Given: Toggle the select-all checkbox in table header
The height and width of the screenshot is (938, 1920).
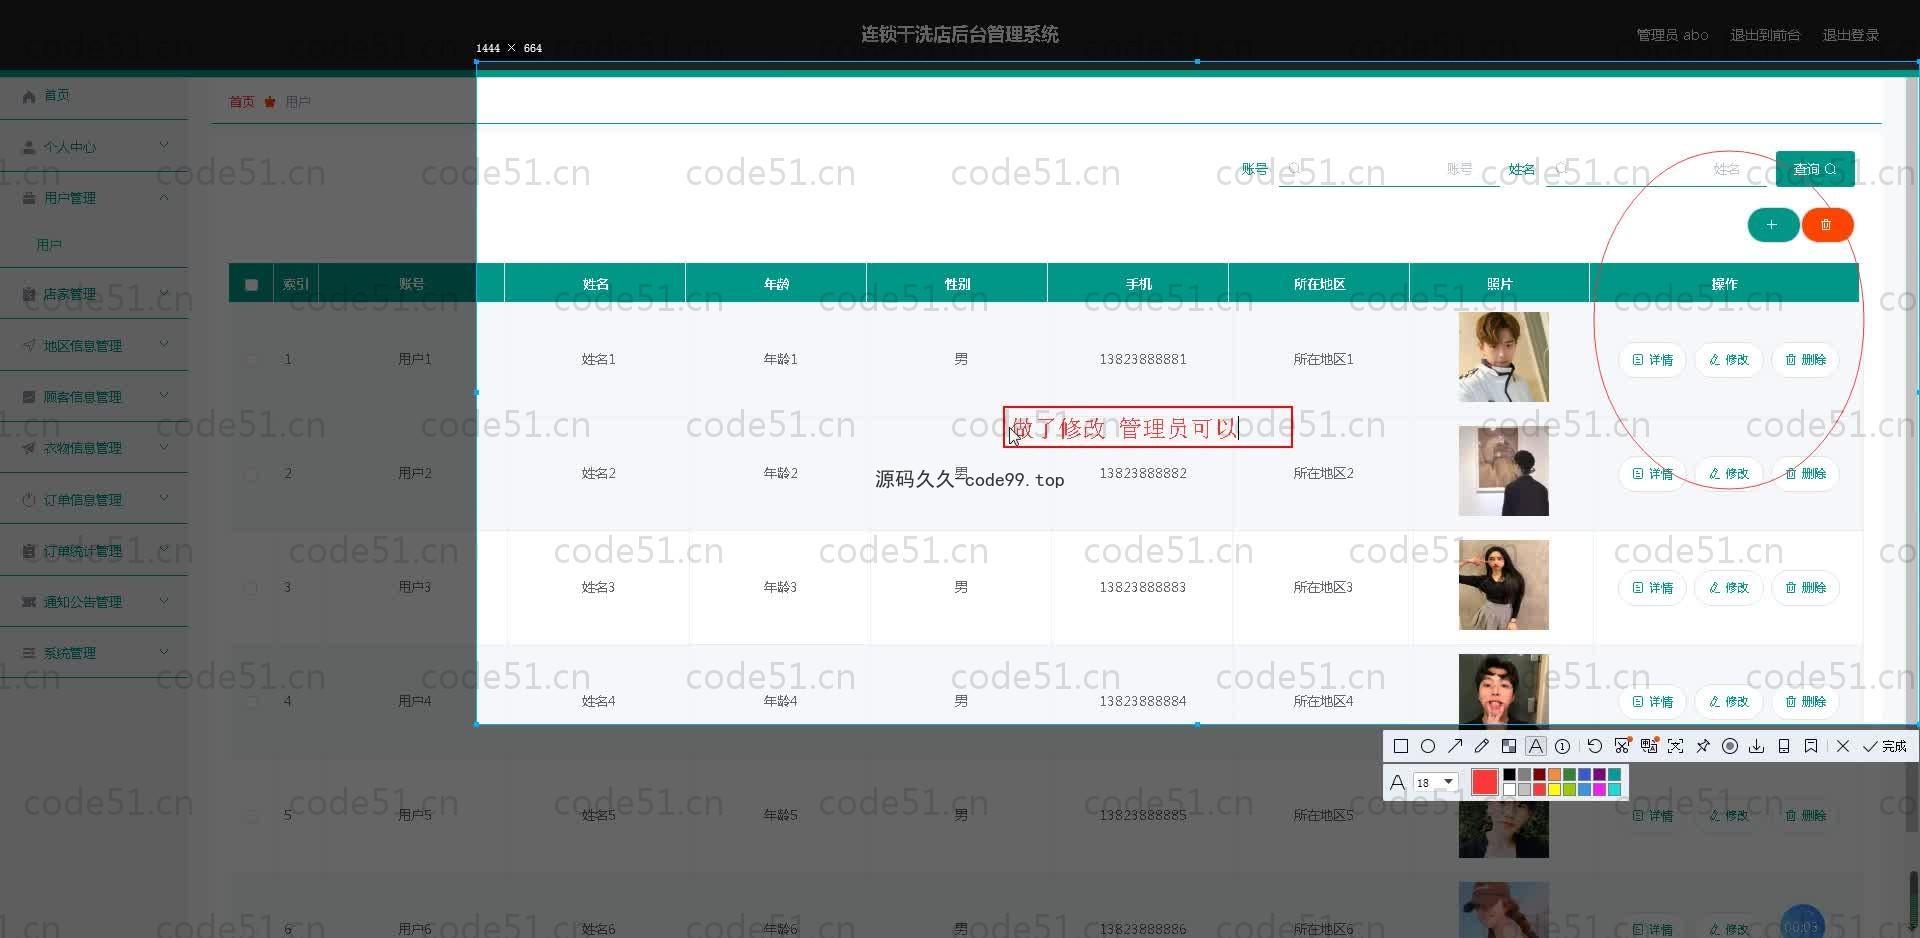Looking at the screenshot, I should (x=251, y=285).
